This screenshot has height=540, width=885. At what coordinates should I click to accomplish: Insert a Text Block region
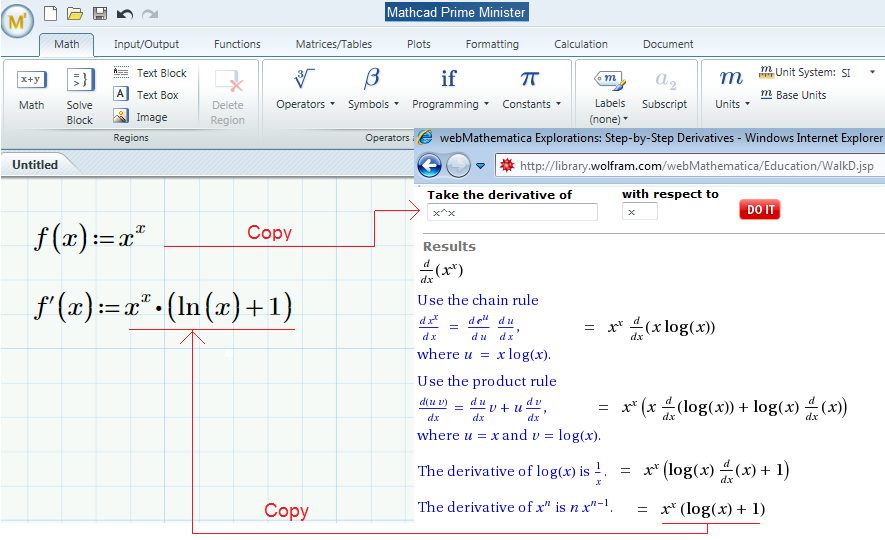pyautogui.click(x=150, y=73)
